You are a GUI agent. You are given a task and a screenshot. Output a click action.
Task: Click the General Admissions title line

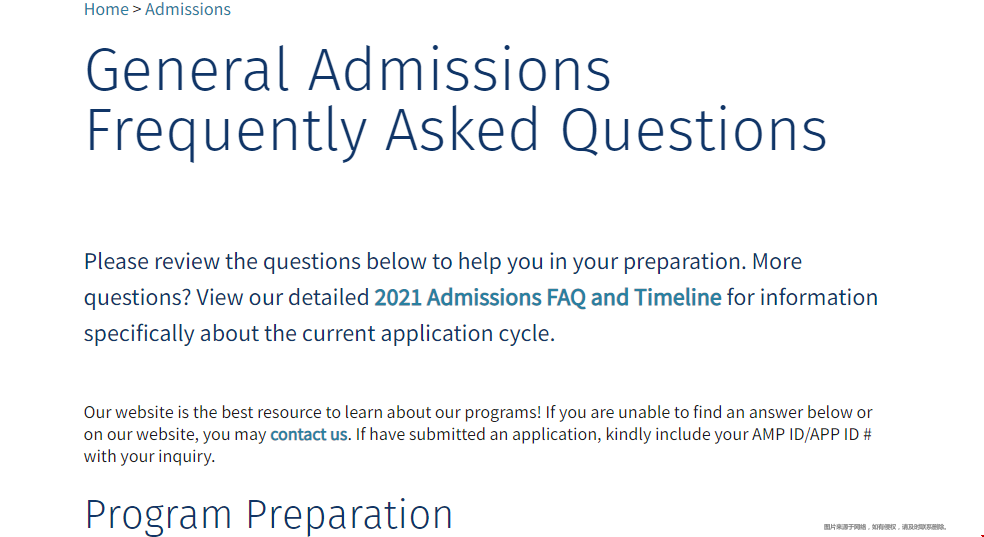348,70
